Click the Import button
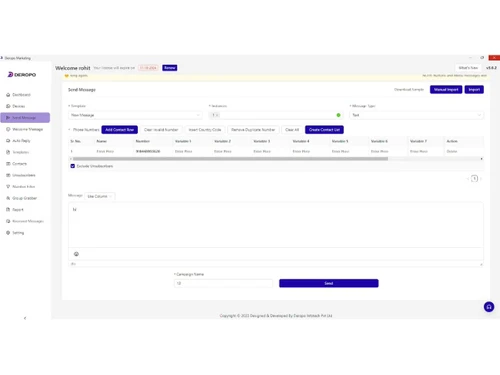 (474, 90)
